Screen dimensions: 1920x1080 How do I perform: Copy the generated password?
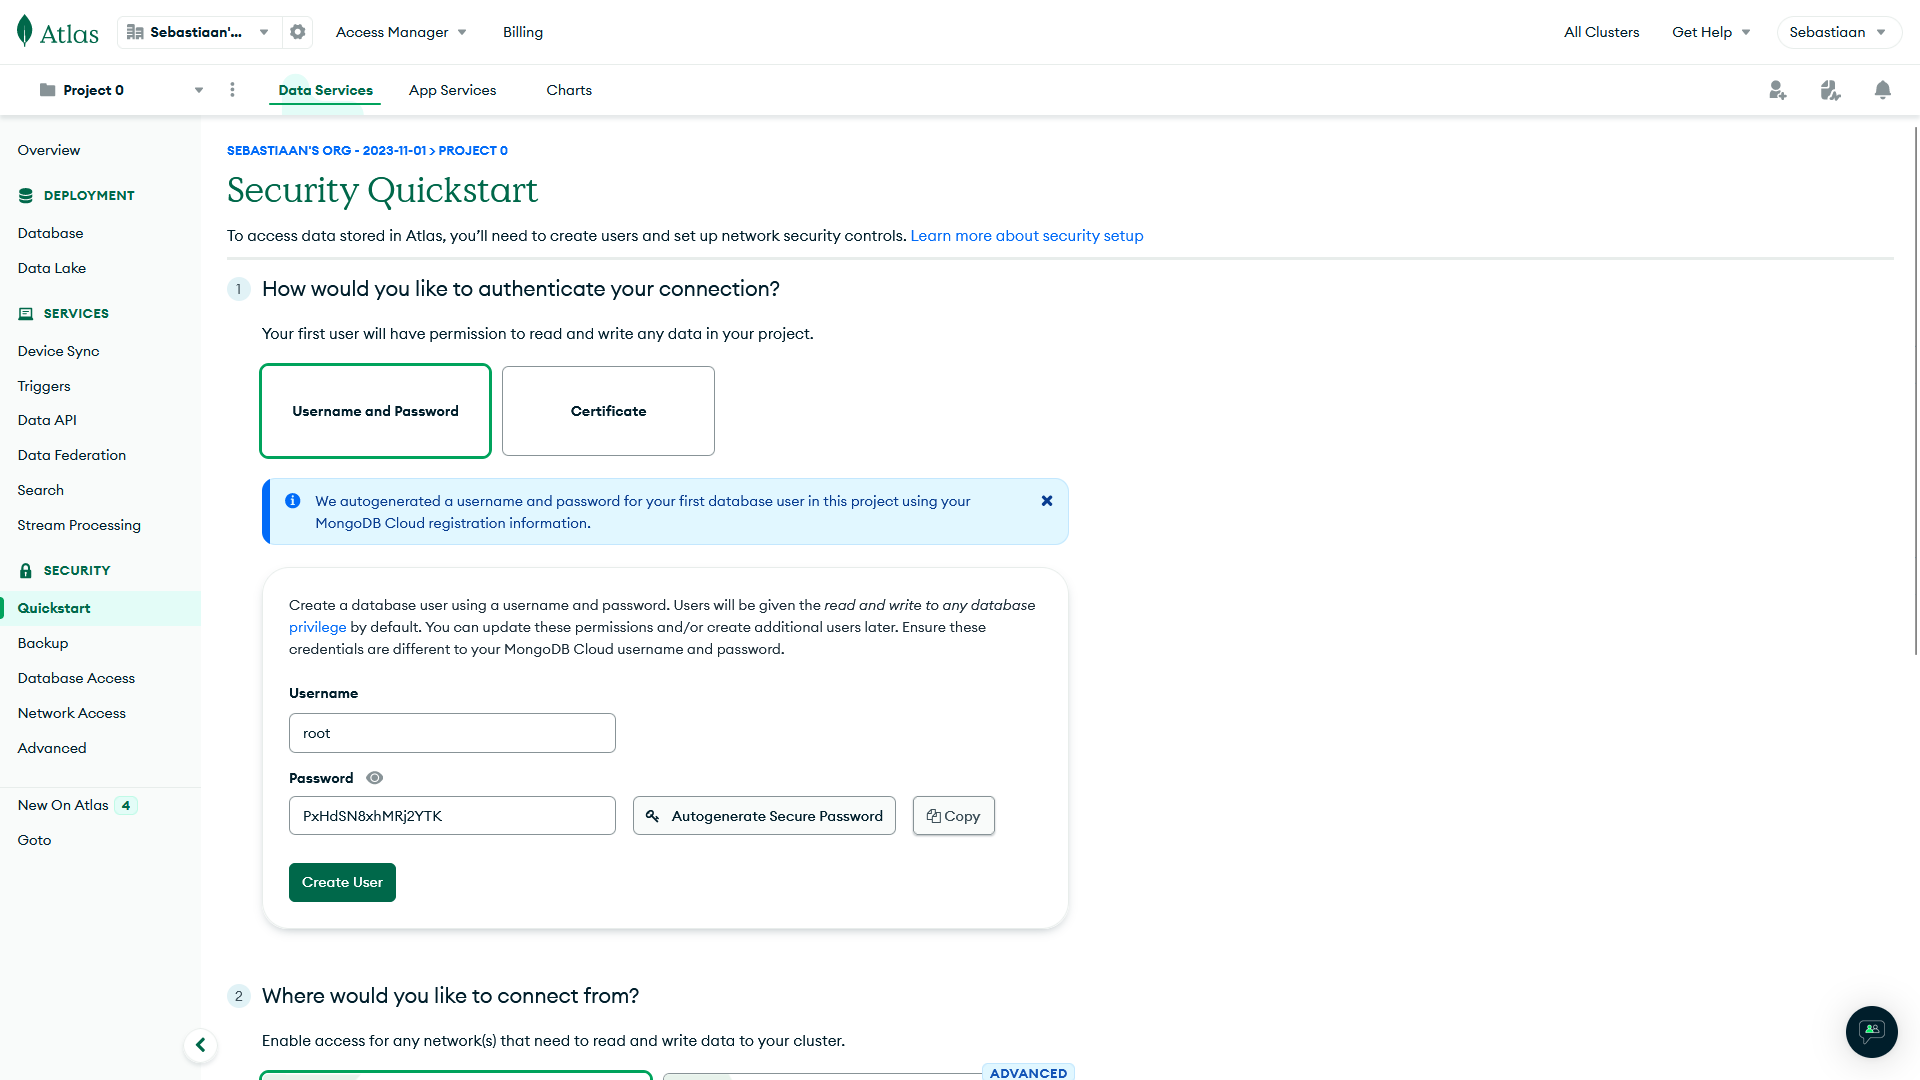point(952,815)
